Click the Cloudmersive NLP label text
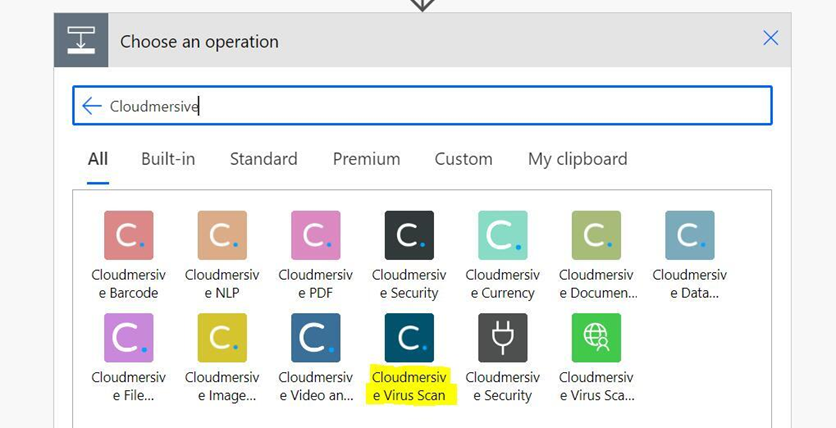This screenshot has height=428, width=836. pos(222,284)
